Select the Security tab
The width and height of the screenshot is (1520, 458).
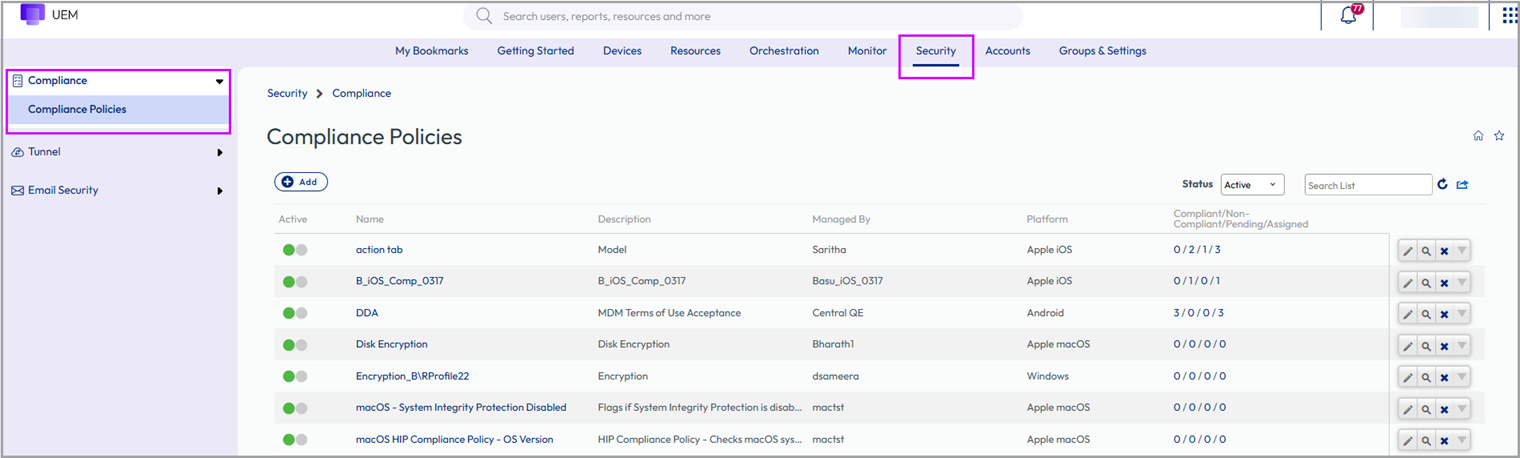coord(936,51)
